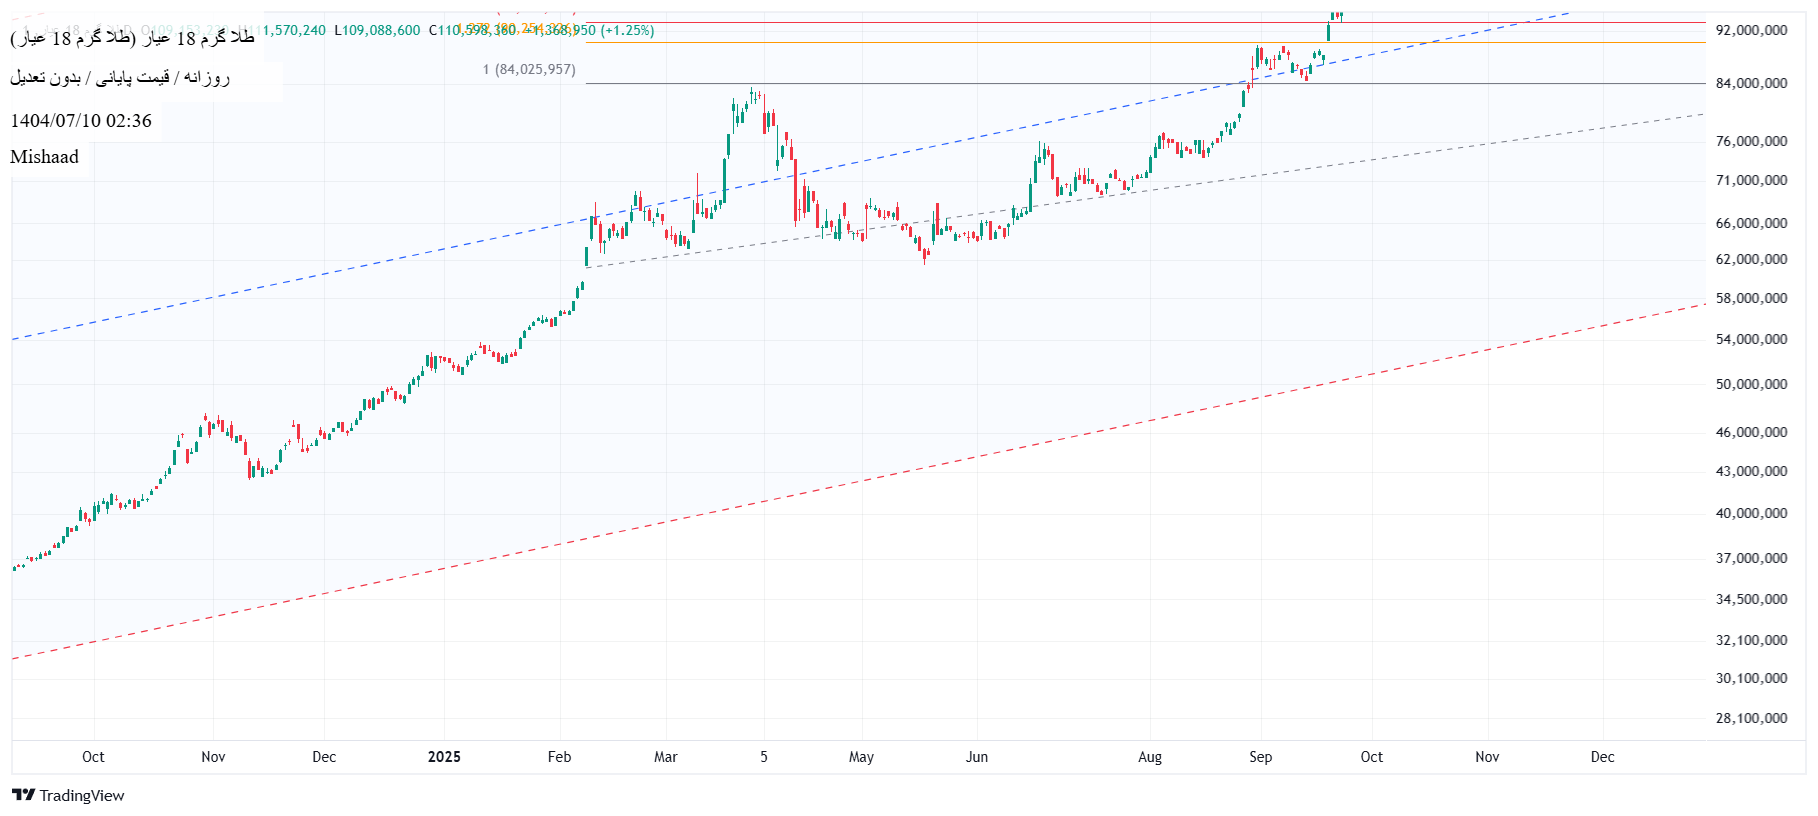Click the 2025 label on time axis

pos(444,757)
